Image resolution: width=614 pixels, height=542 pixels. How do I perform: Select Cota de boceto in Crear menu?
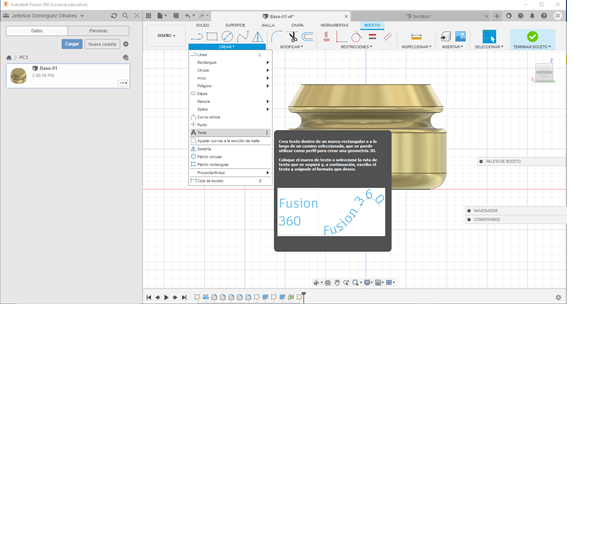click(230, 181)
